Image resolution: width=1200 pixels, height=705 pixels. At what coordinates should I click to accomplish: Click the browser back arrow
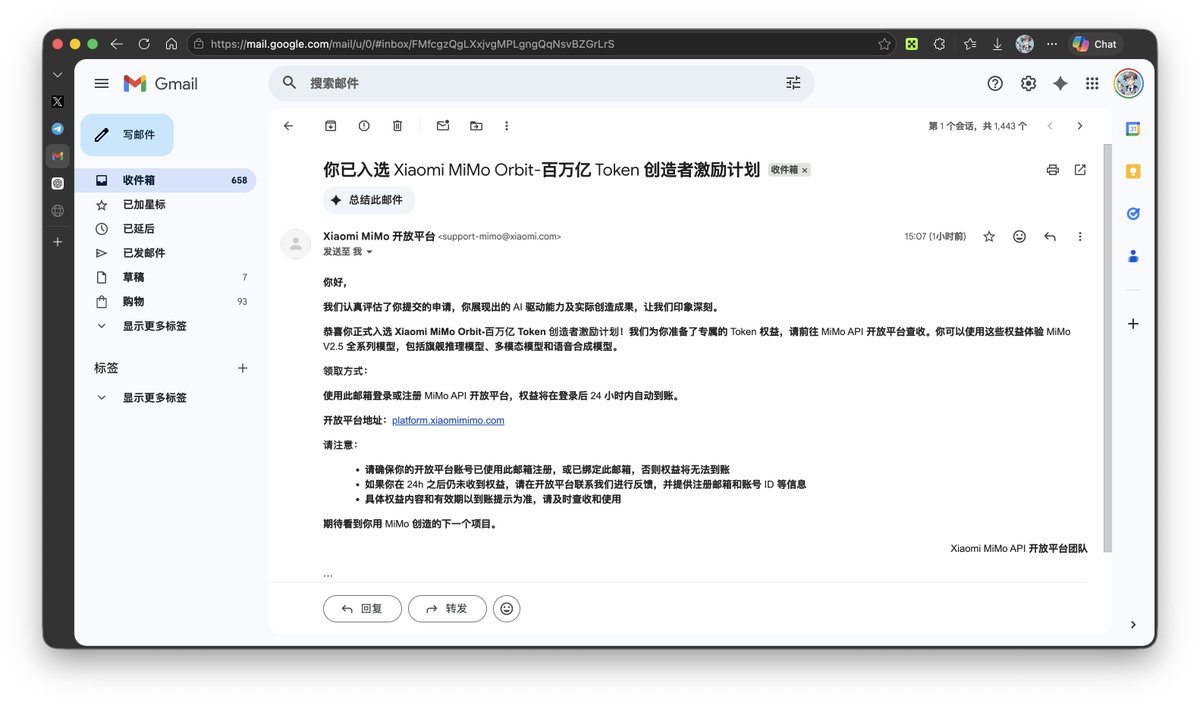pos(117,44)
